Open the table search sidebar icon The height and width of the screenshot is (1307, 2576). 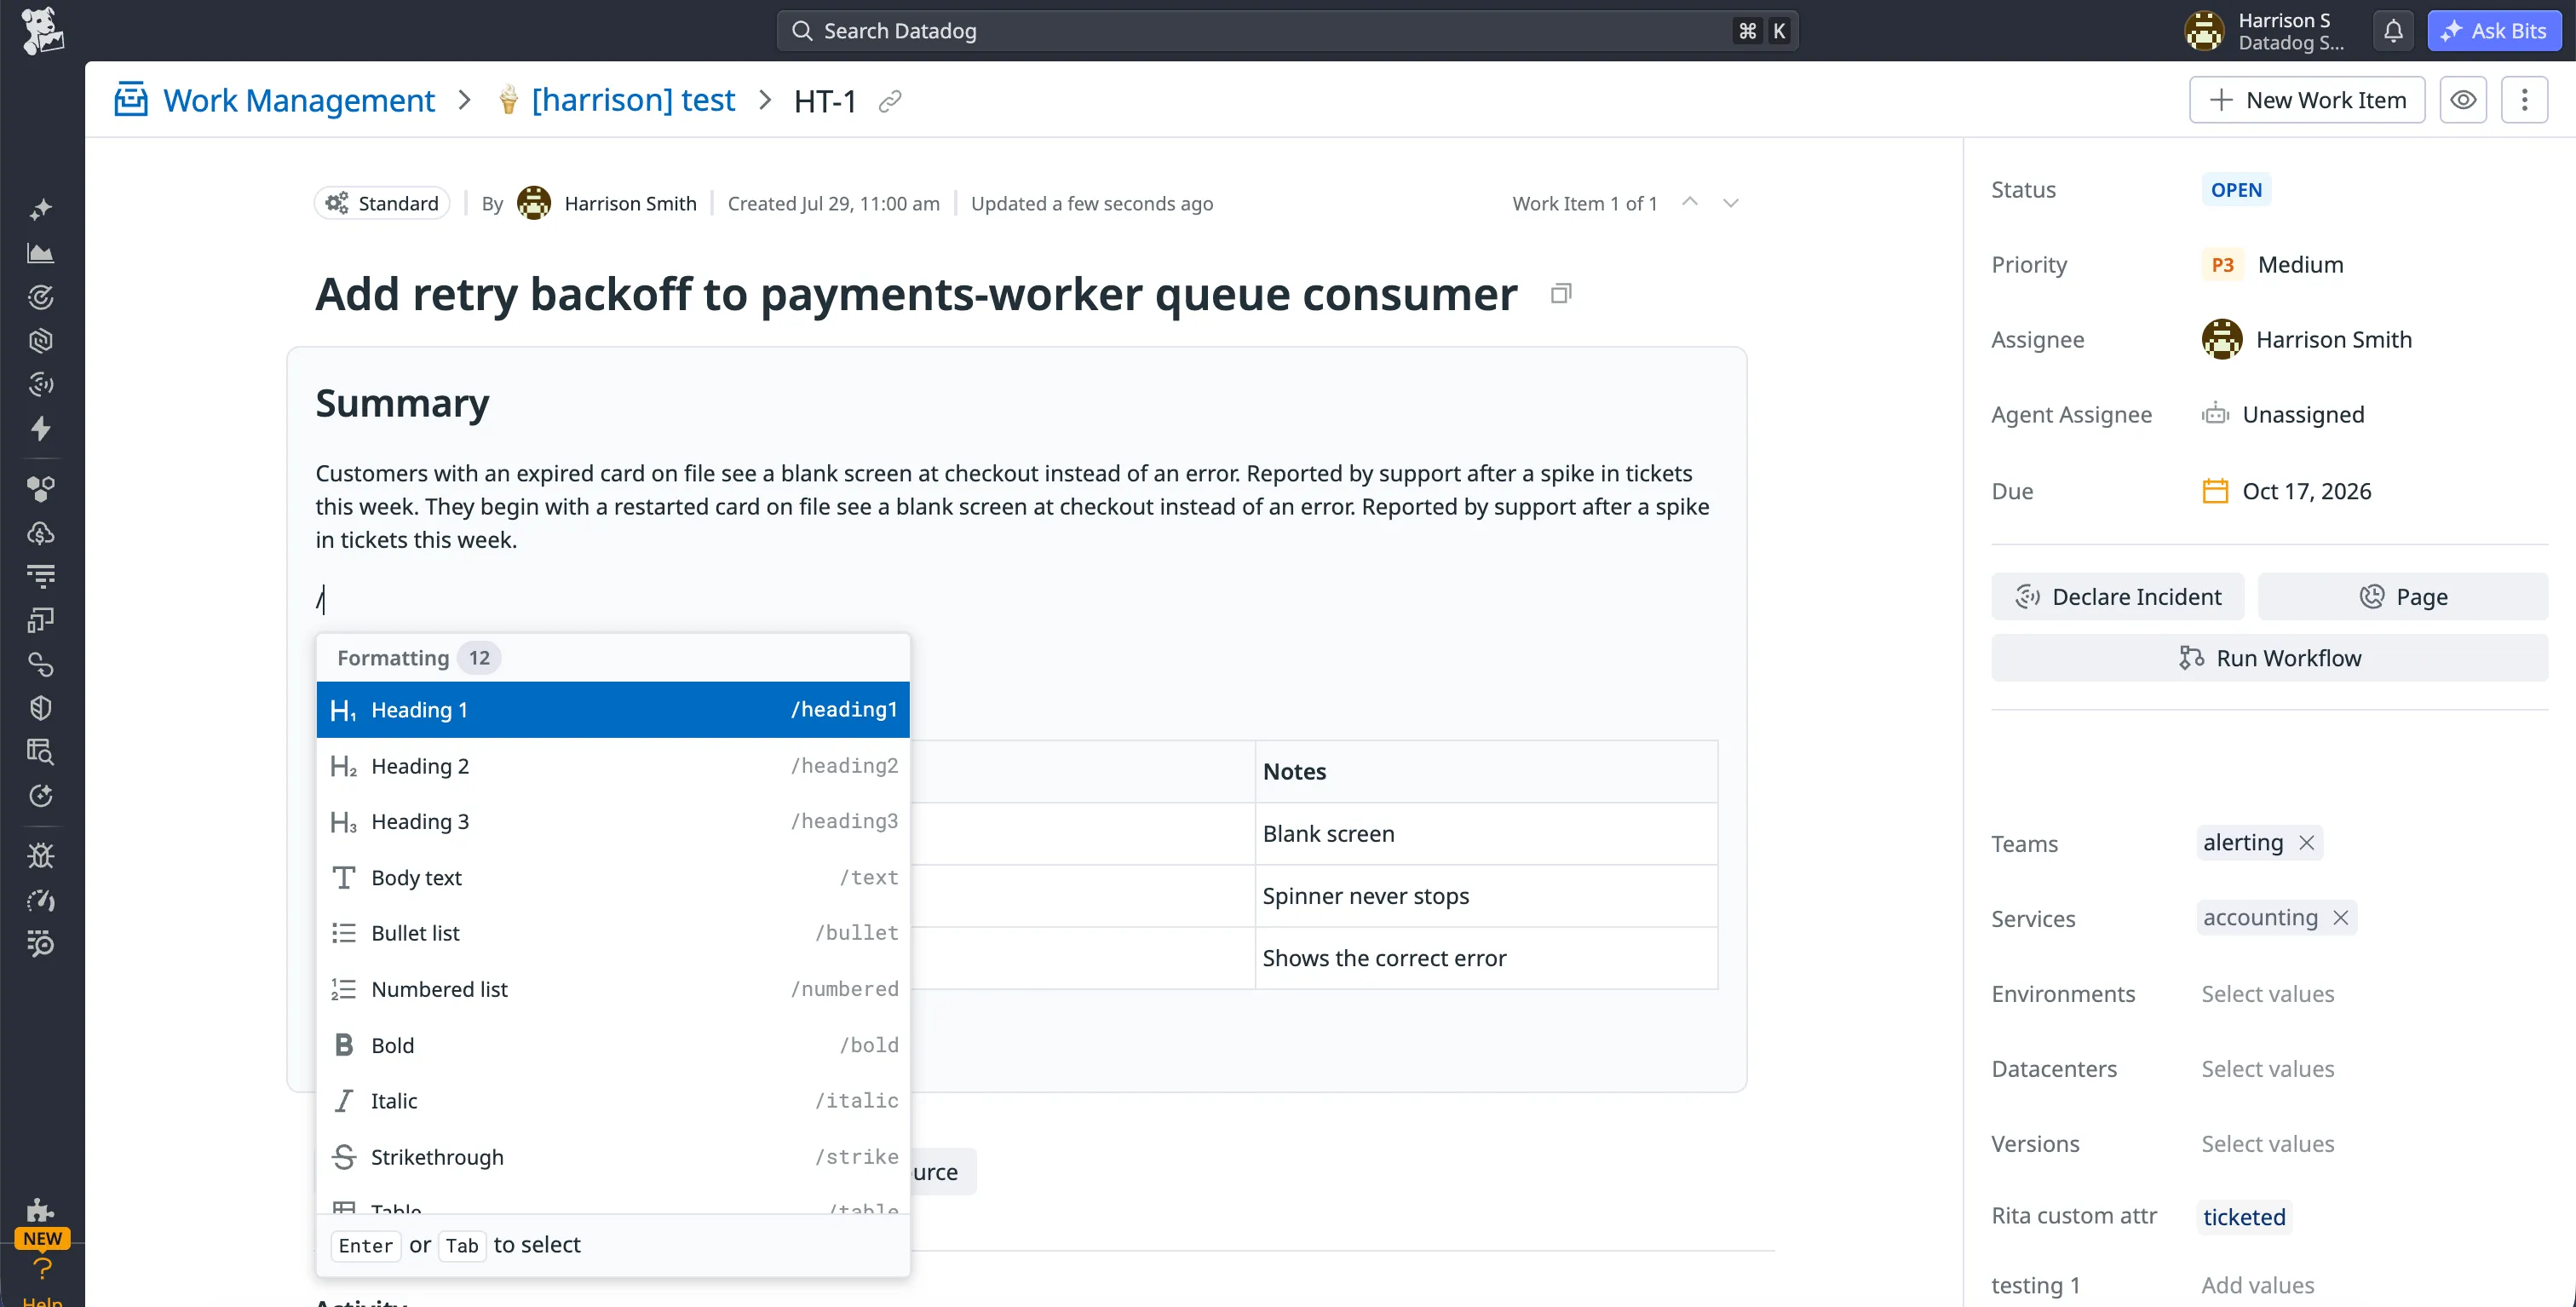(41, 751)
